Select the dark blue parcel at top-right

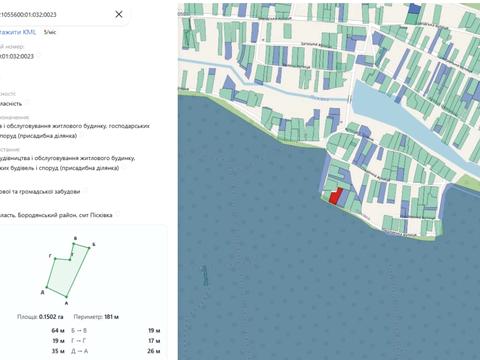click(414, 9)
